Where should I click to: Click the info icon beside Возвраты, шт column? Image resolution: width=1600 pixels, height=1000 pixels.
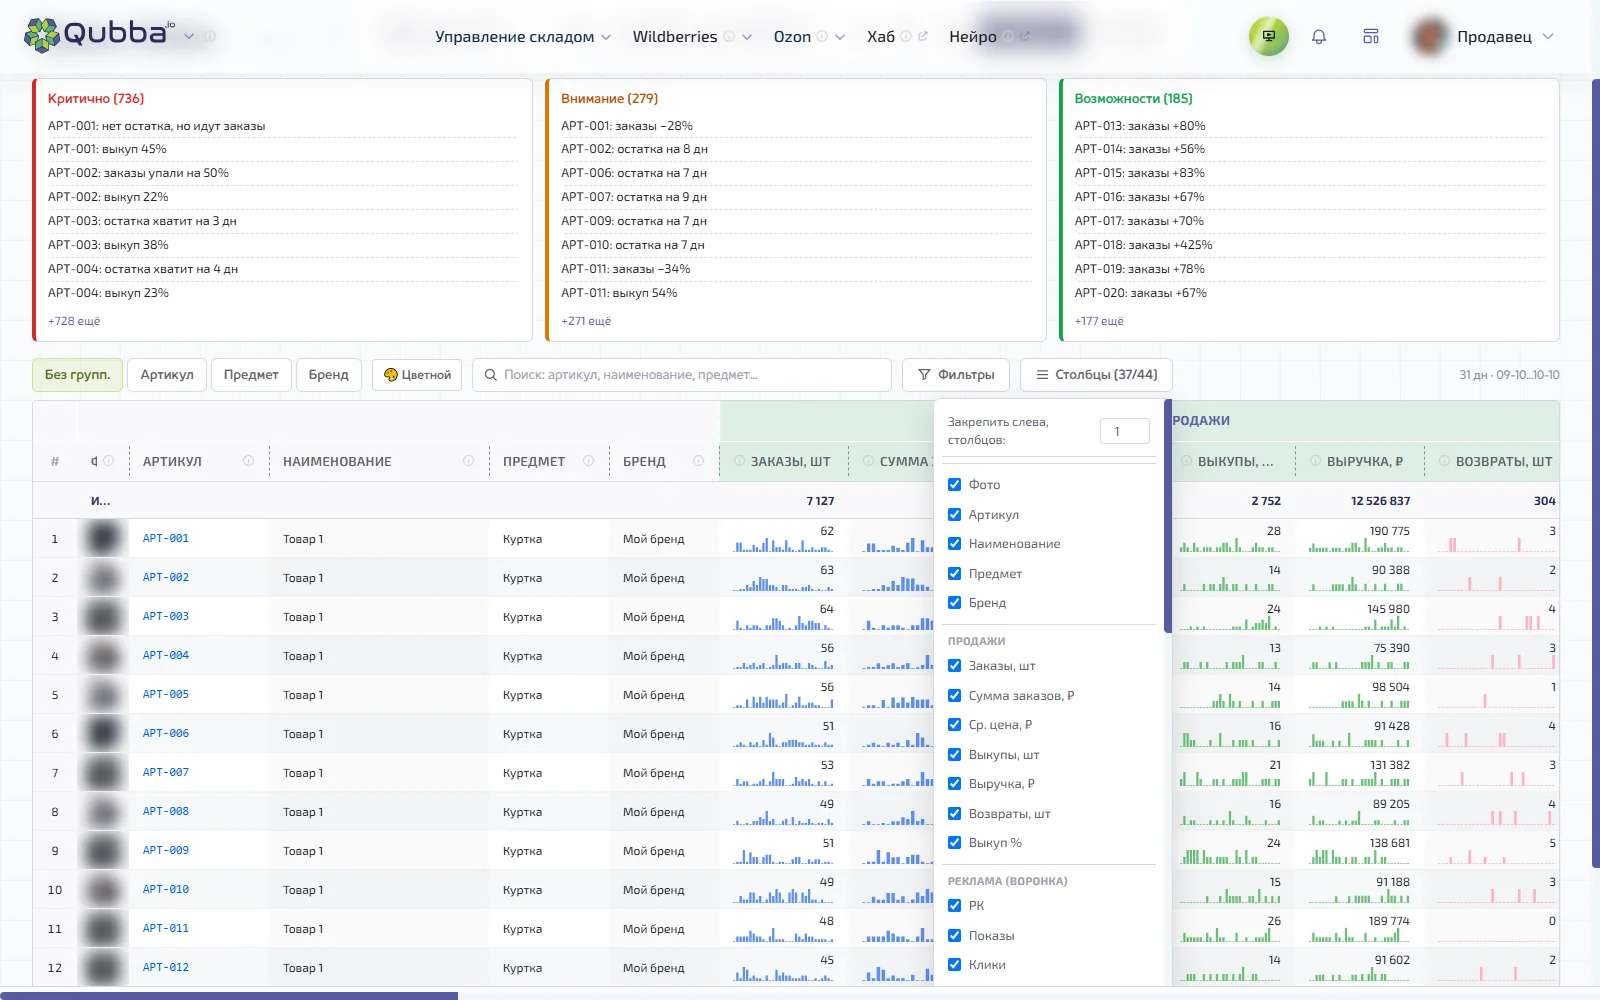pos(1444,461)
